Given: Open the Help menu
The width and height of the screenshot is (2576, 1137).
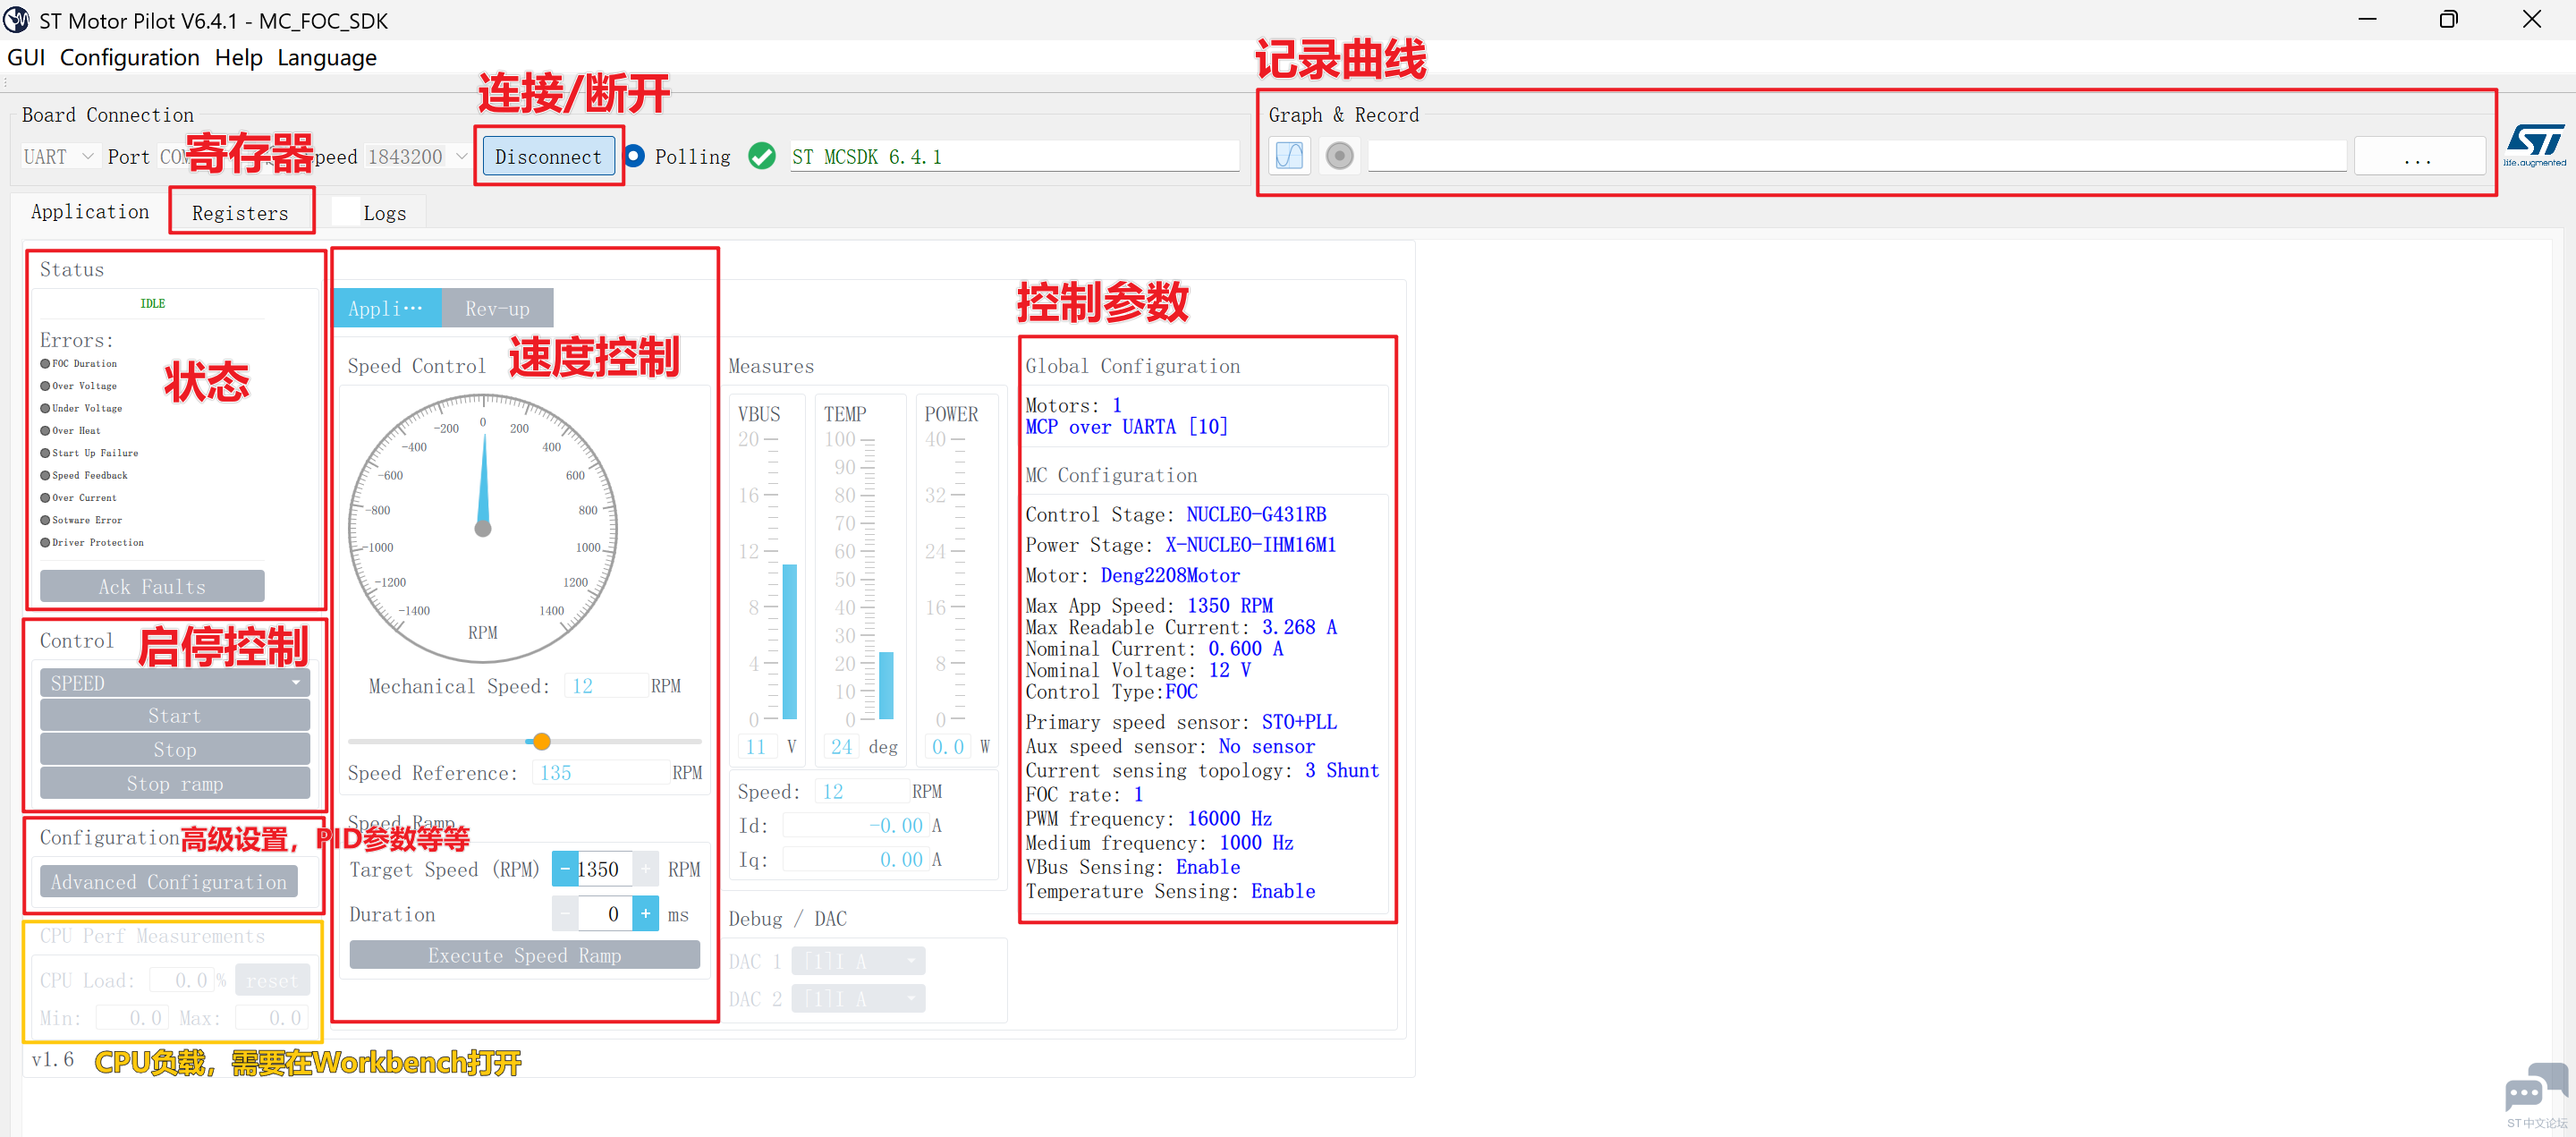Looking at the screenshot, I should (x=239, y=58).
